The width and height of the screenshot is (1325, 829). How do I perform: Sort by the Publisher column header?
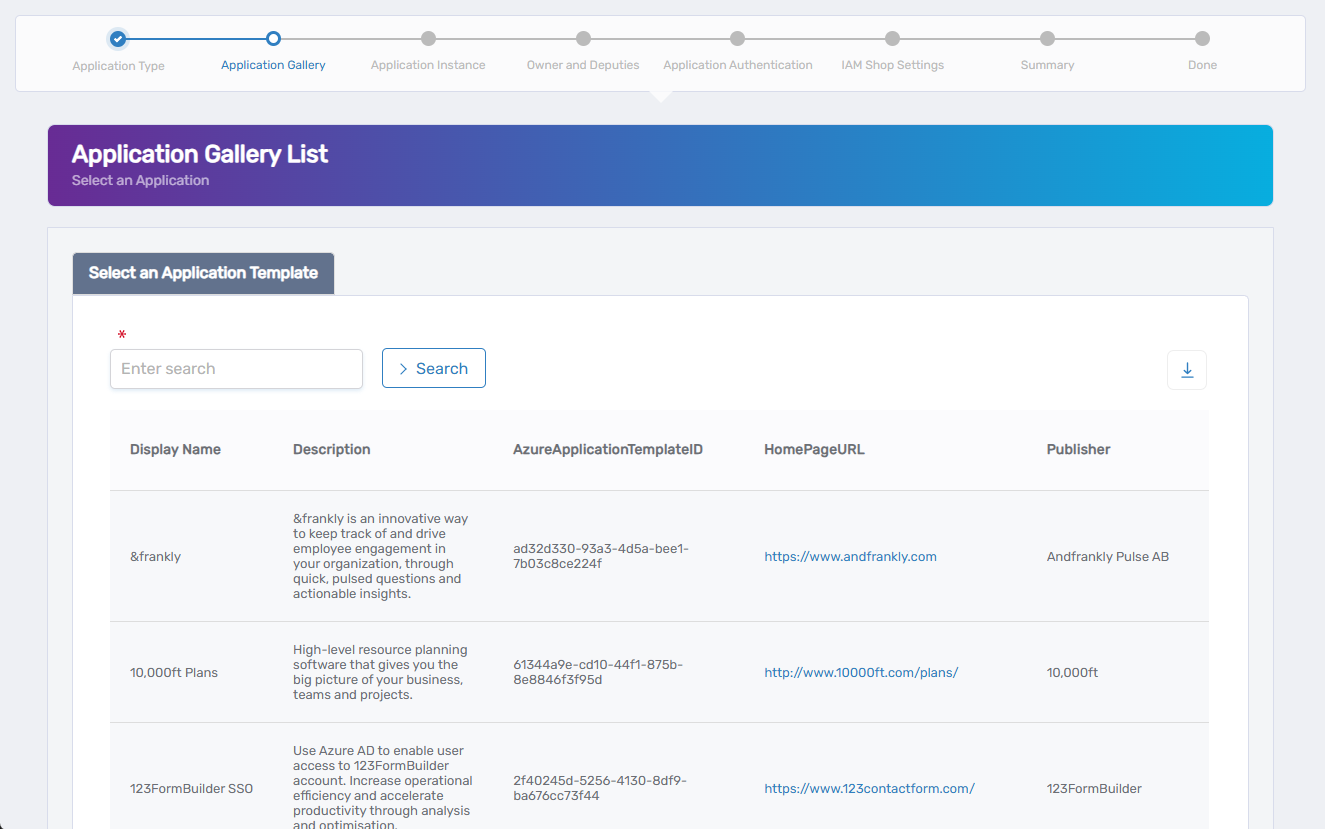point(1078,449)
